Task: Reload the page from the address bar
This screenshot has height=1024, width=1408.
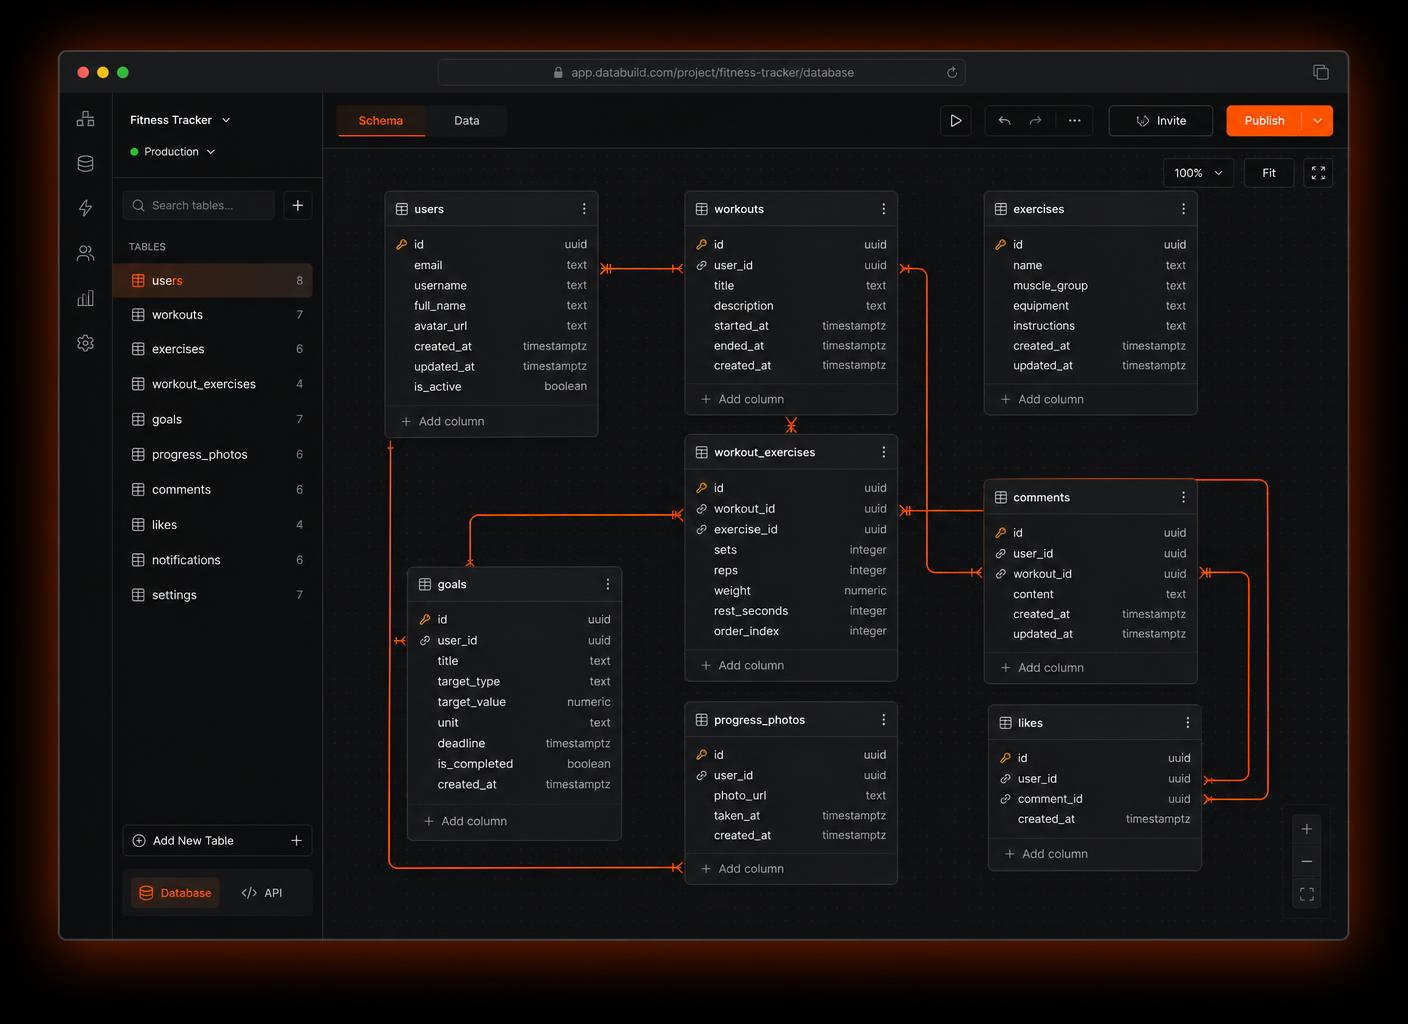Action: tap(952, 73)
